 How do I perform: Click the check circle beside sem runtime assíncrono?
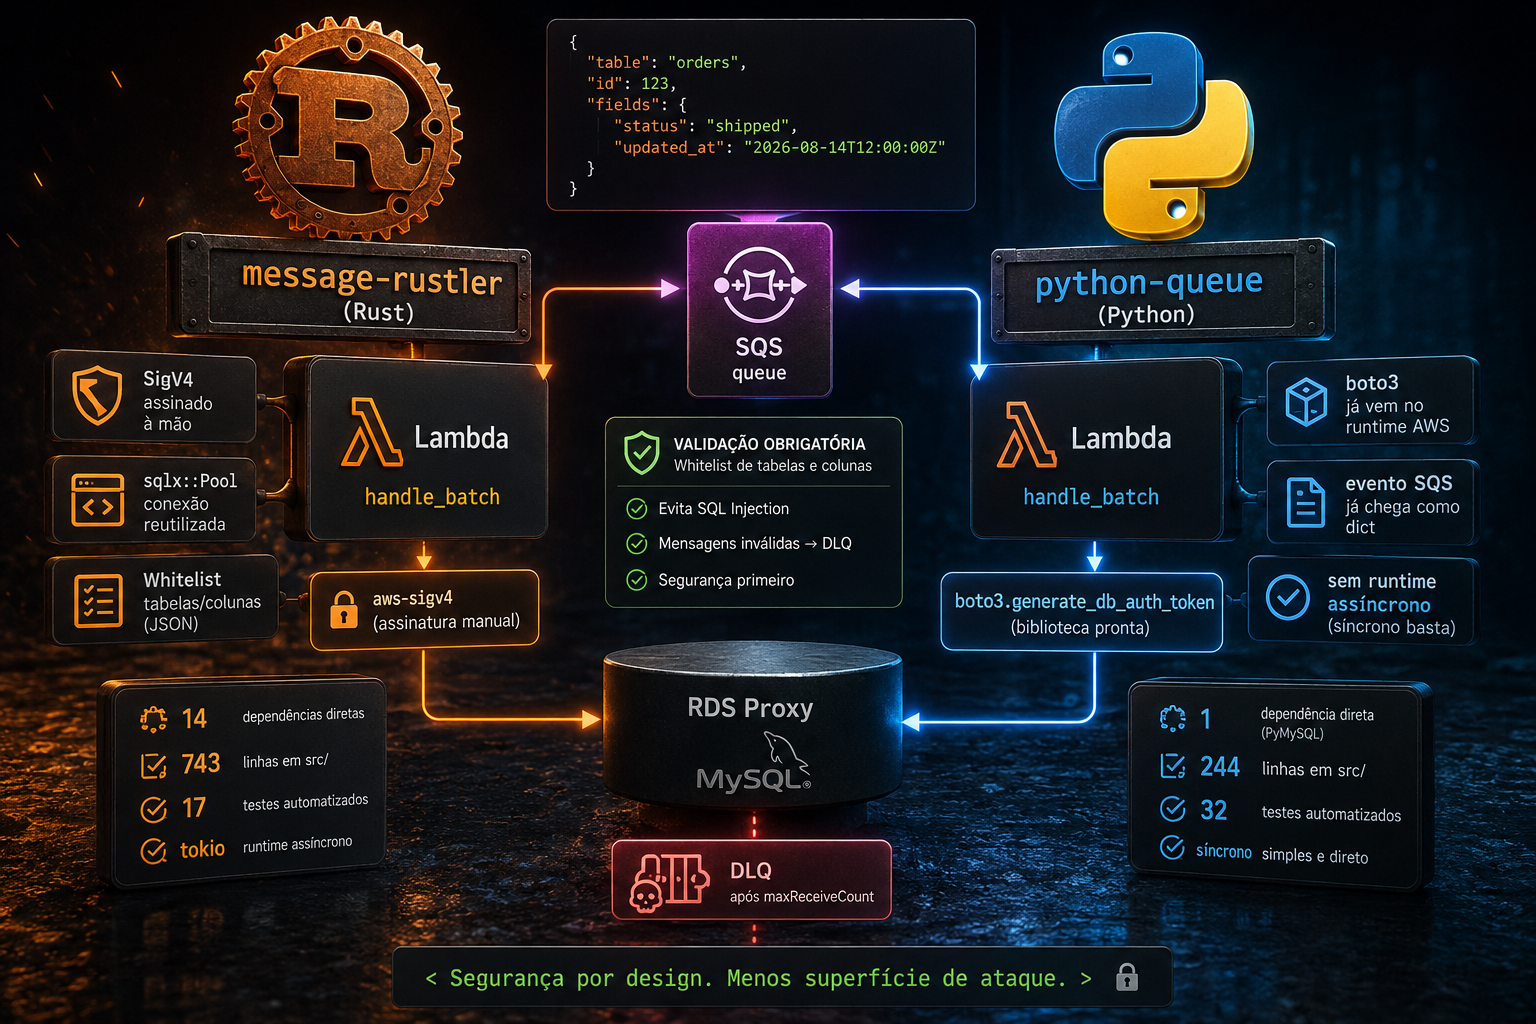tap(1288, 597)
